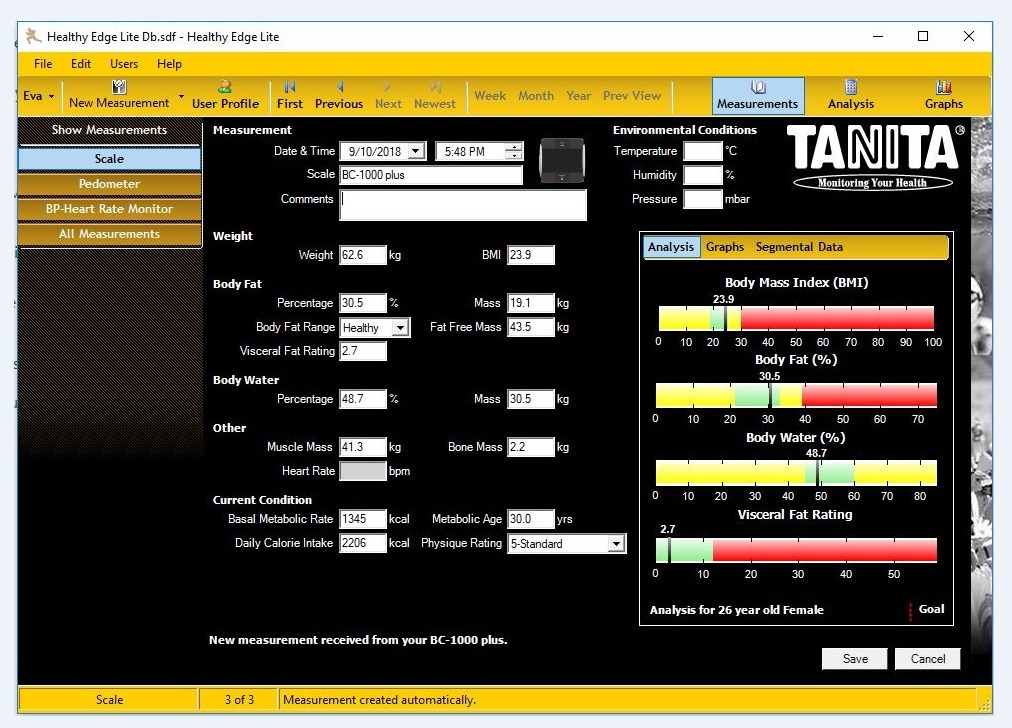Viewport: 1012px width, 728px height.
Task: Click the Body Fat Percentage field
Action: click(x=363, y=303)
